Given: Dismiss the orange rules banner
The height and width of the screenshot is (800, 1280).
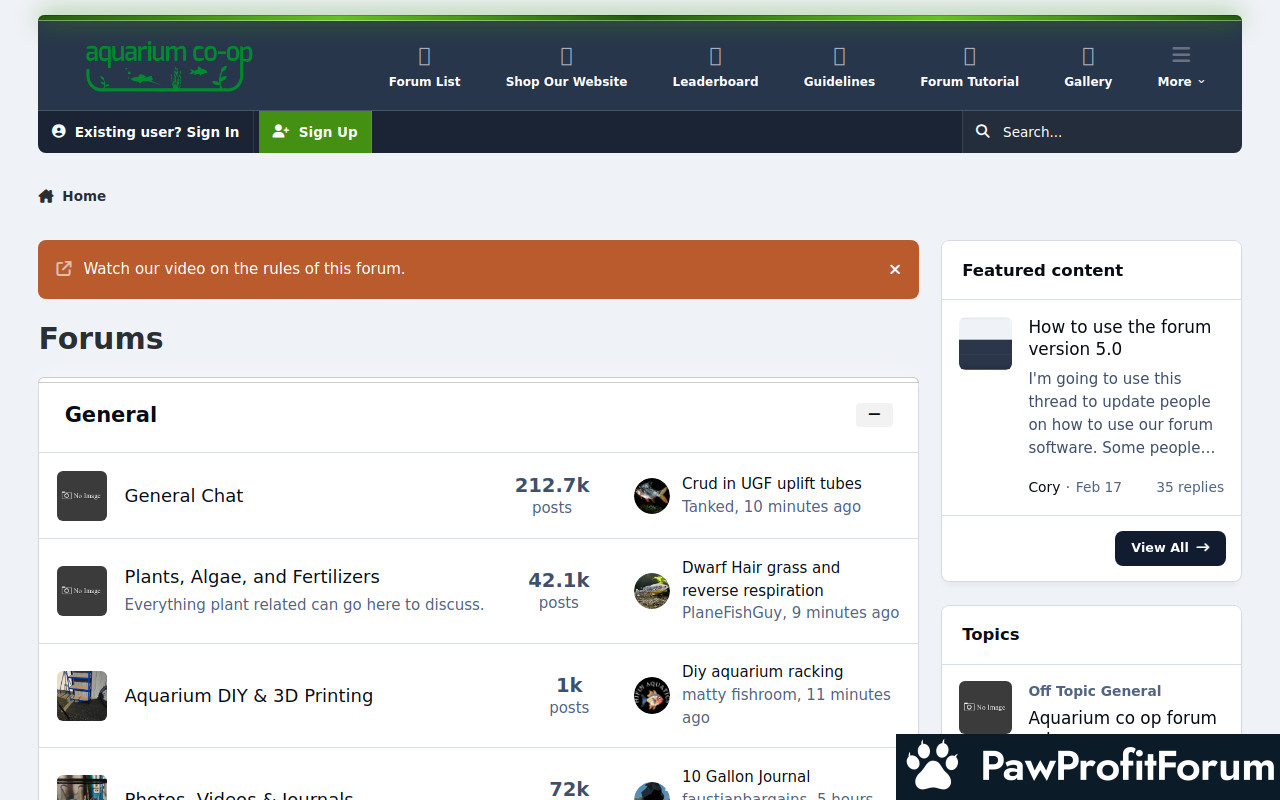Looking at the screenshot, I should coord(895,269).
